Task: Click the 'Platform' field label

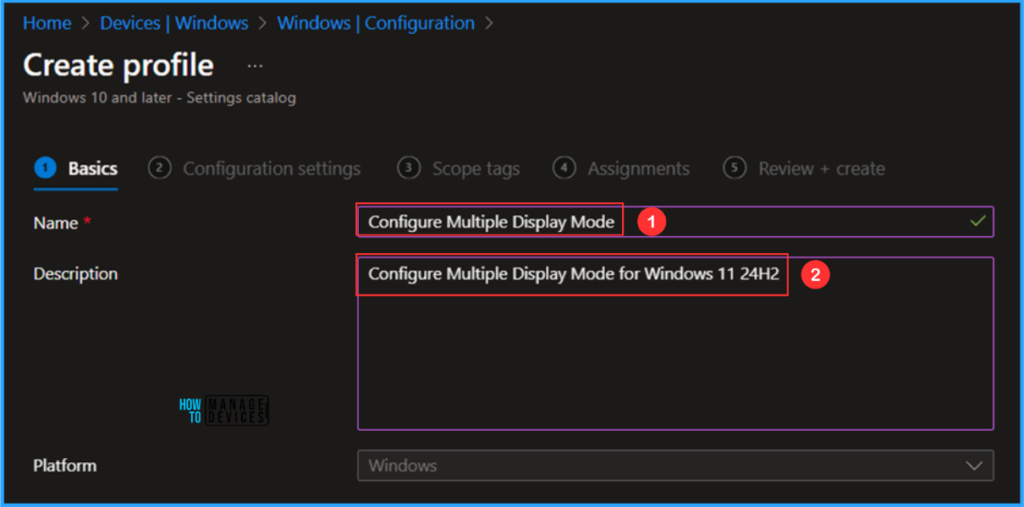Action: point(65,466)
